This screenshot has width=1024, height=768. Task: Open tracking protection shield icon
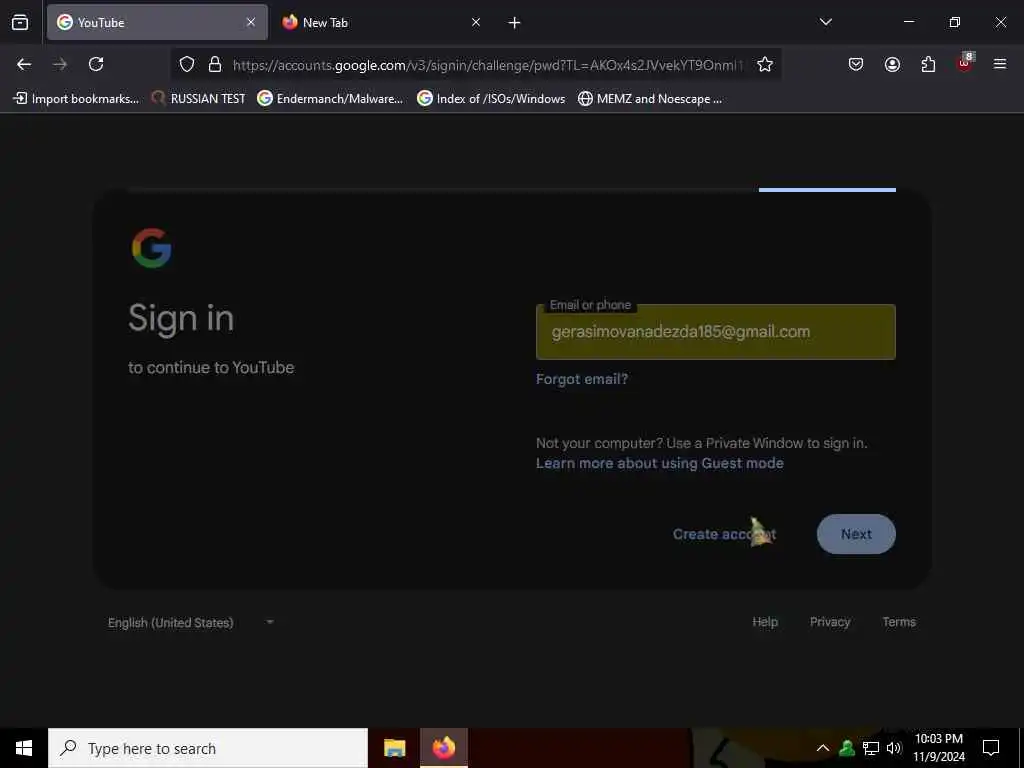point(187,64)
